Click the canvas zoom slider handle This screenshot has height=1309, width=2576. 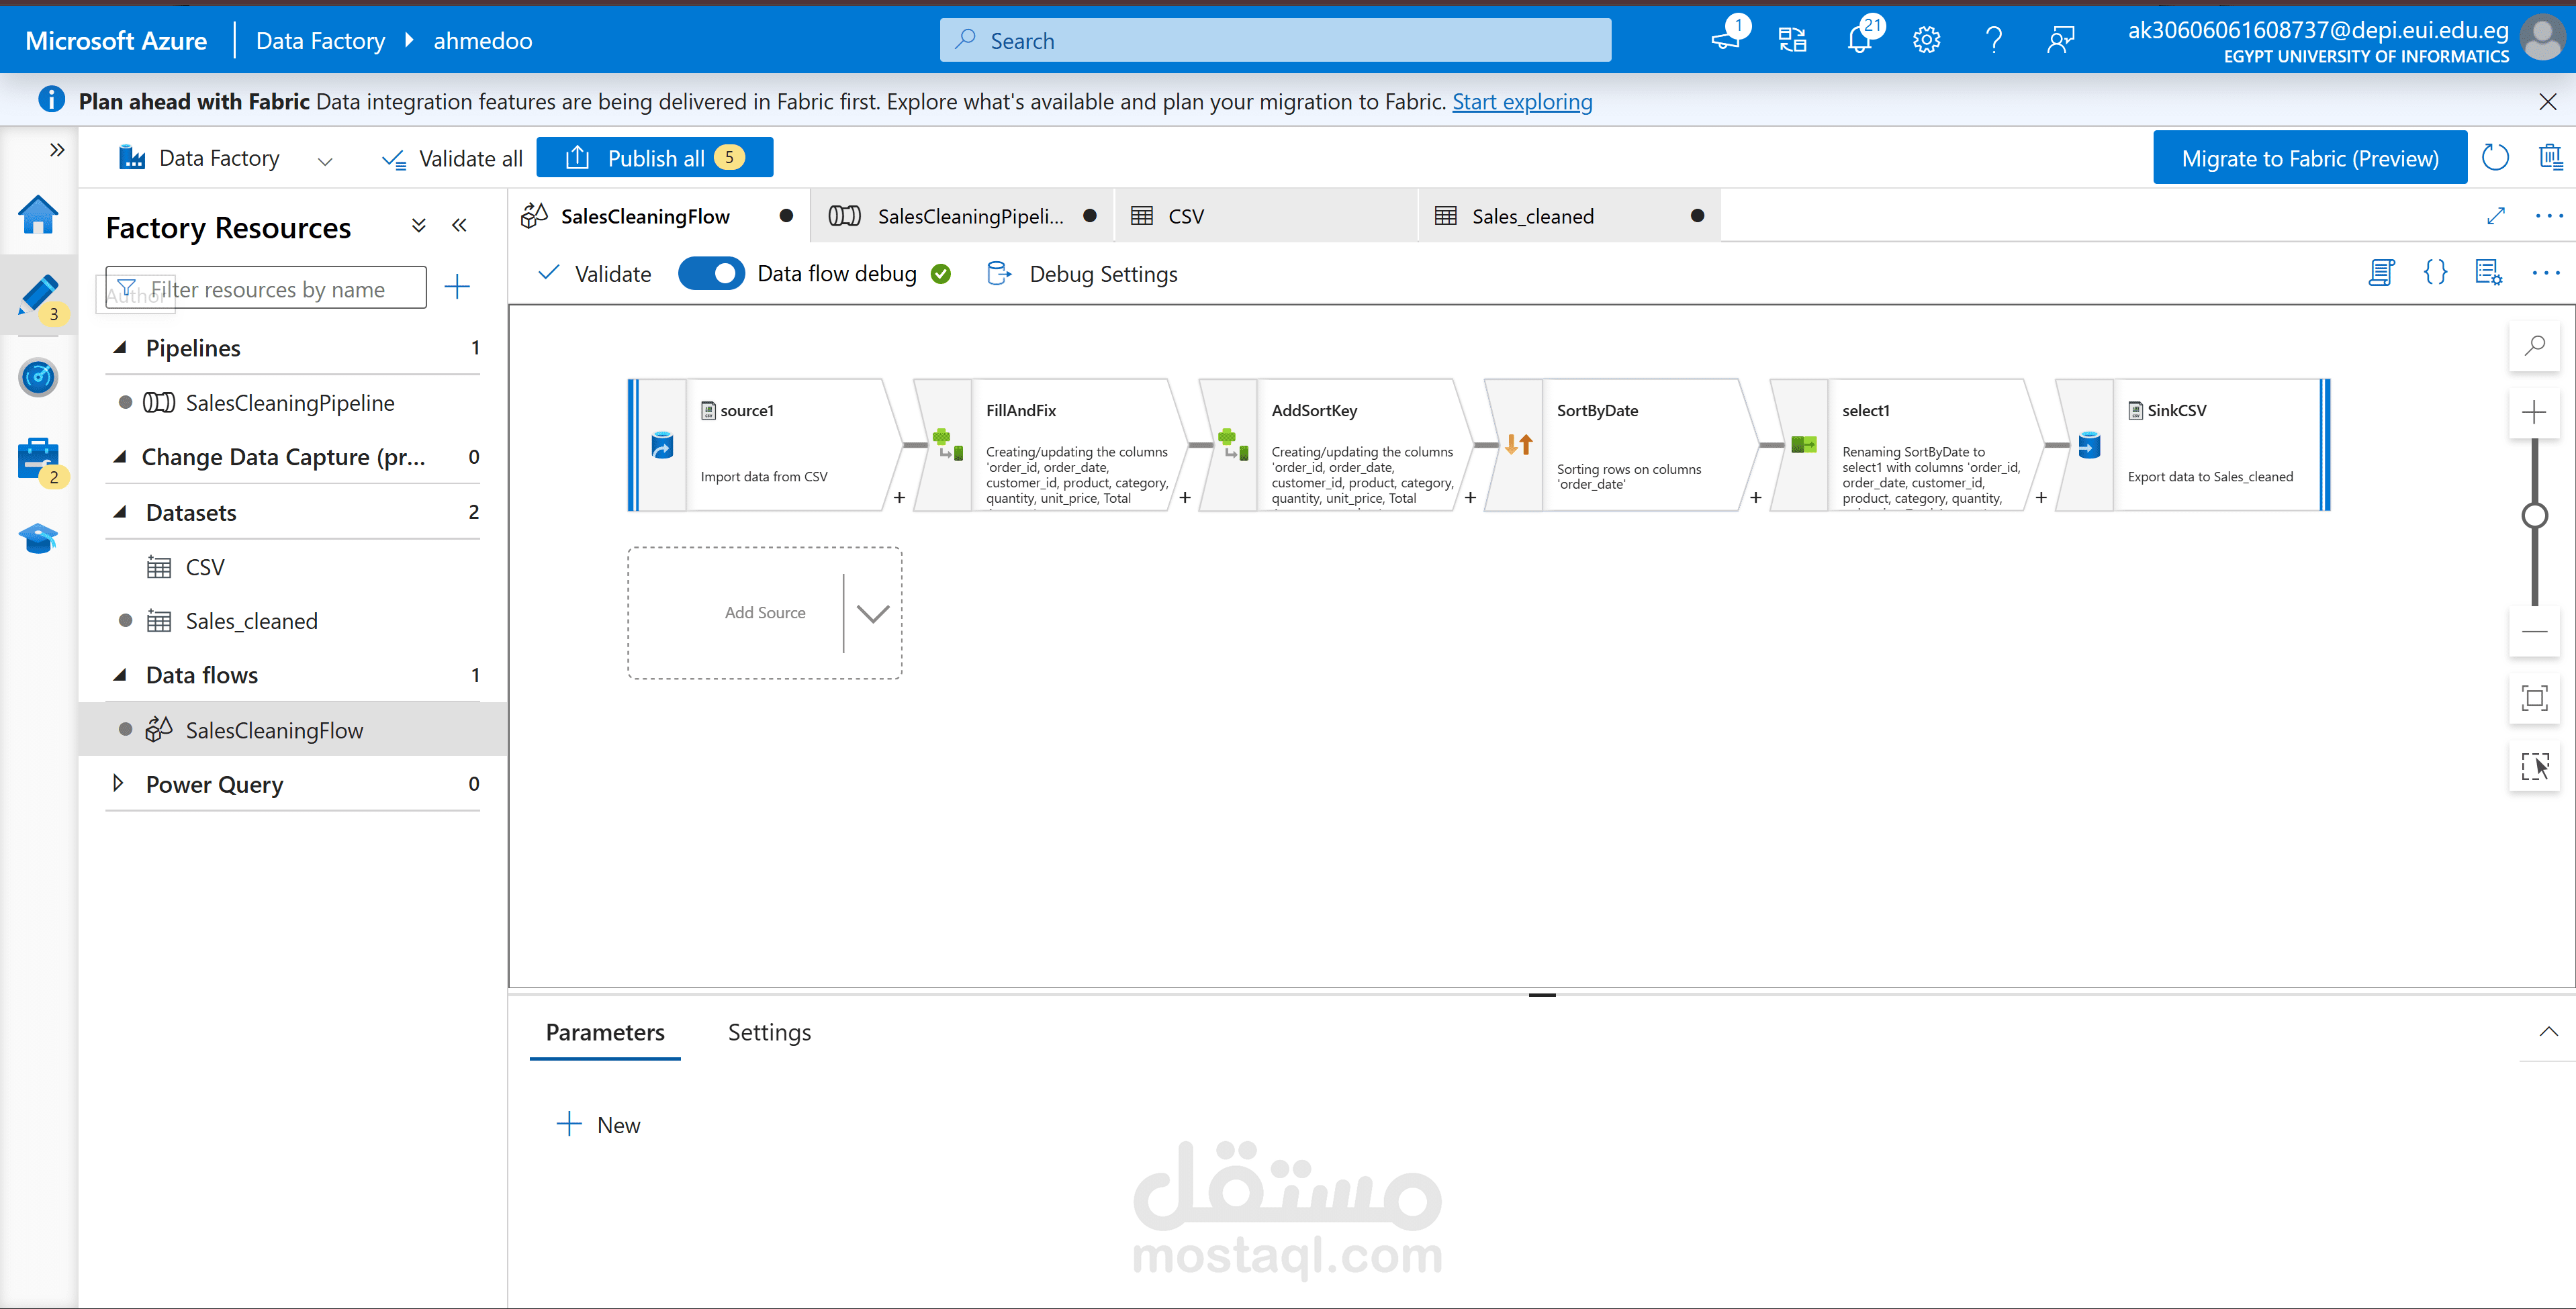(2534, 516)
